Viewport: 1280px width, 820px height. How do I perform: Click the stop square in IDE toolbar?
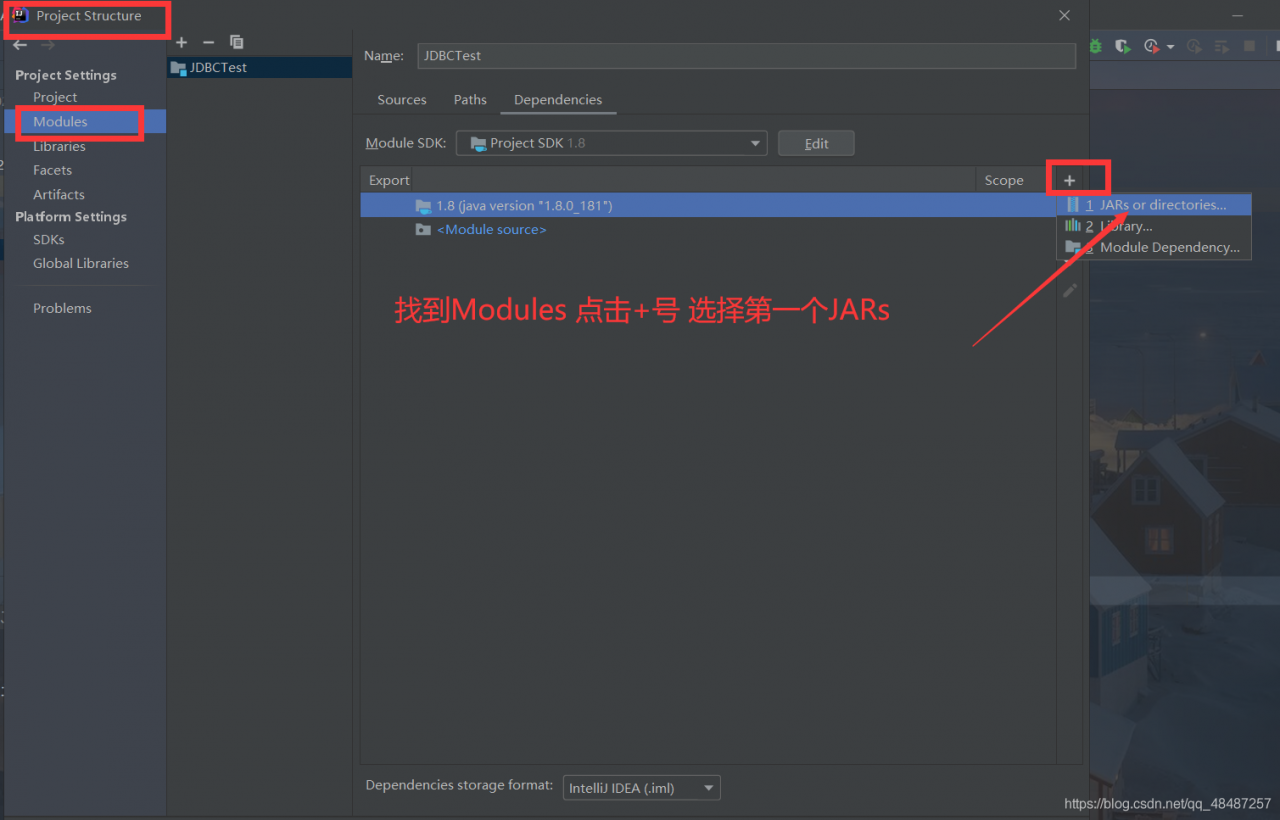1249,46
